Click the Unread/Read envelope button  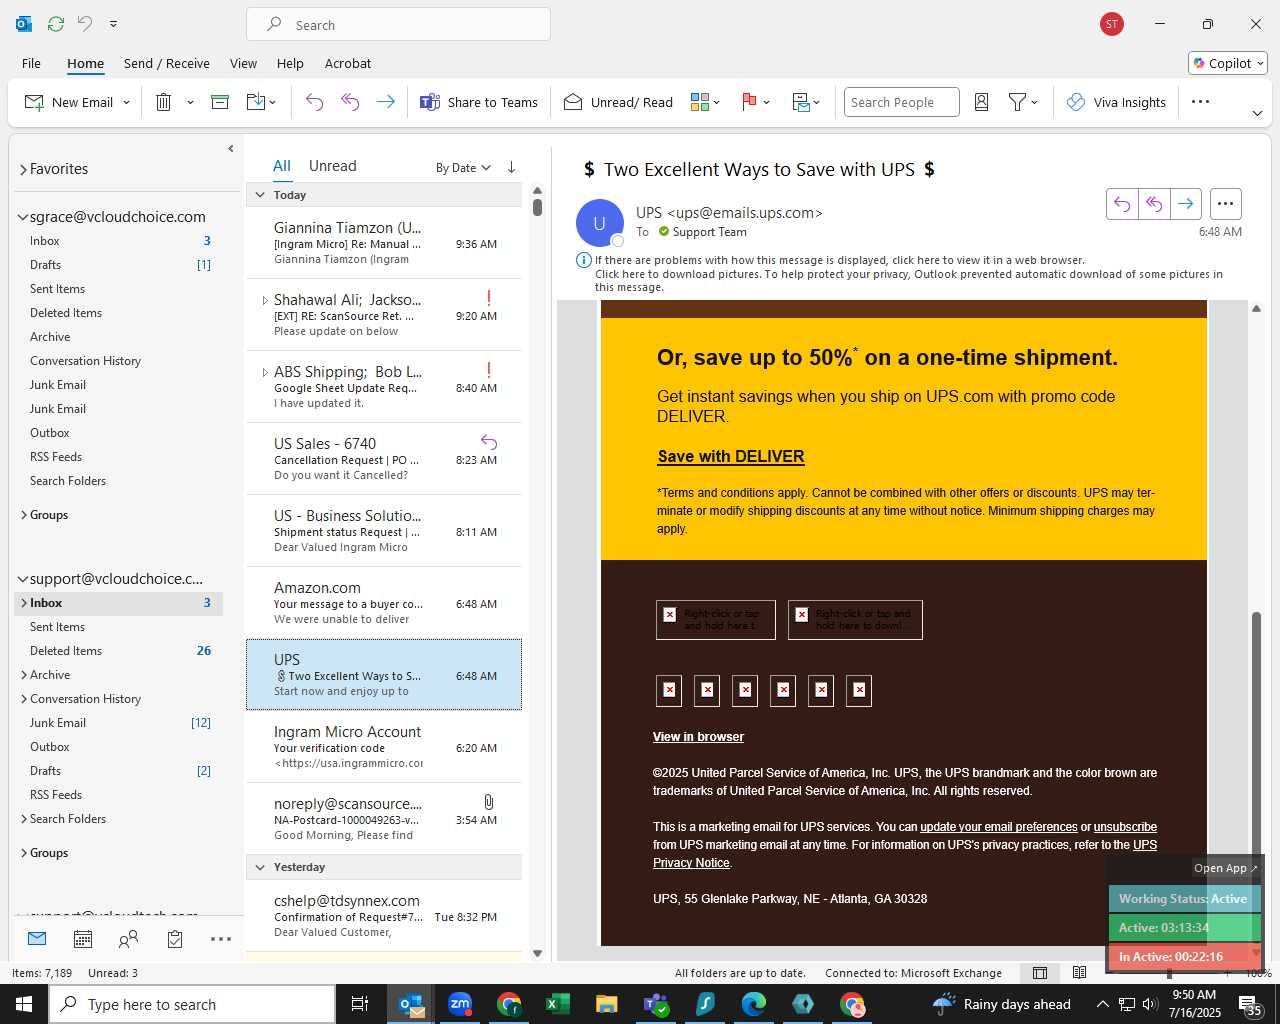tap(618, 102)
